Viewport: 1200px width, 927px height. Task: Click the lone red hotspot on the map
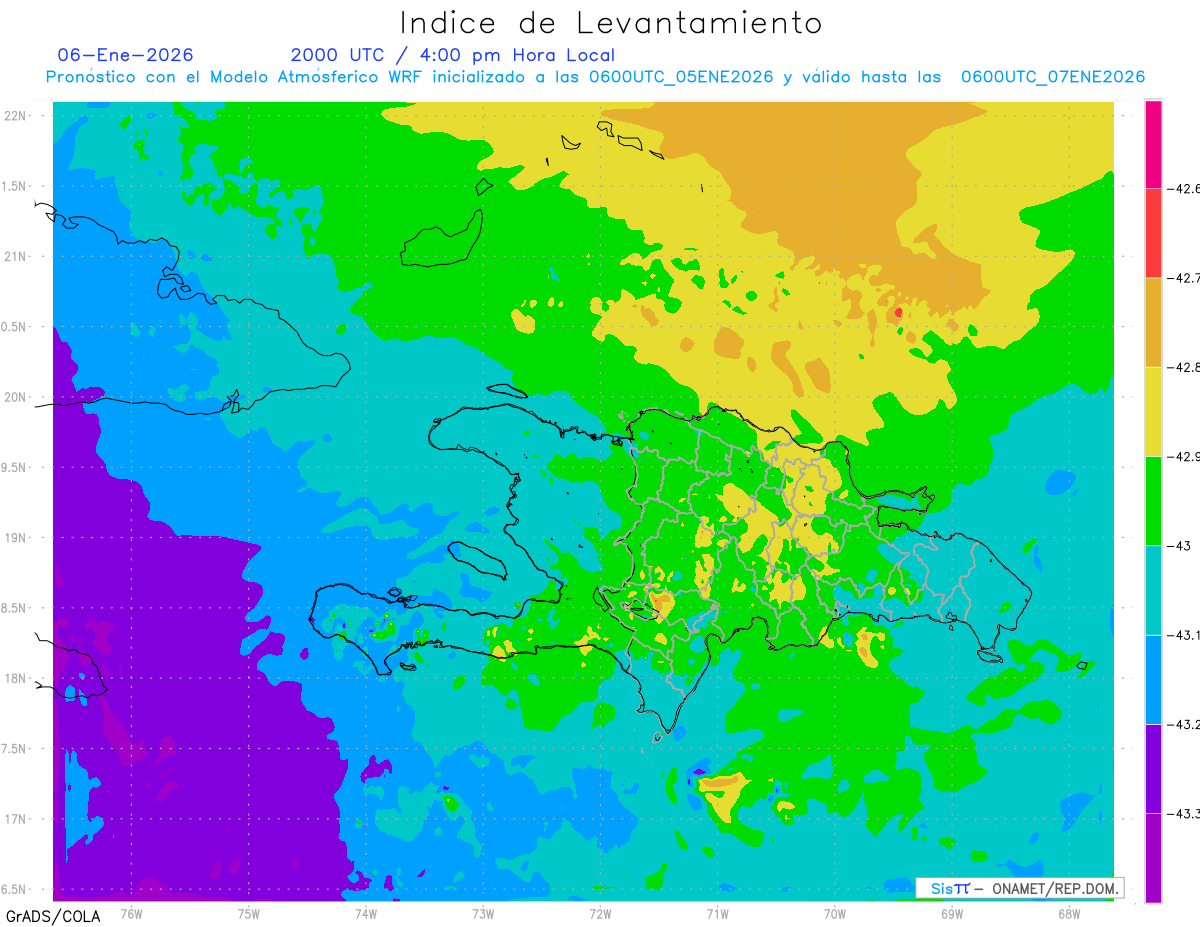point(898,312)
